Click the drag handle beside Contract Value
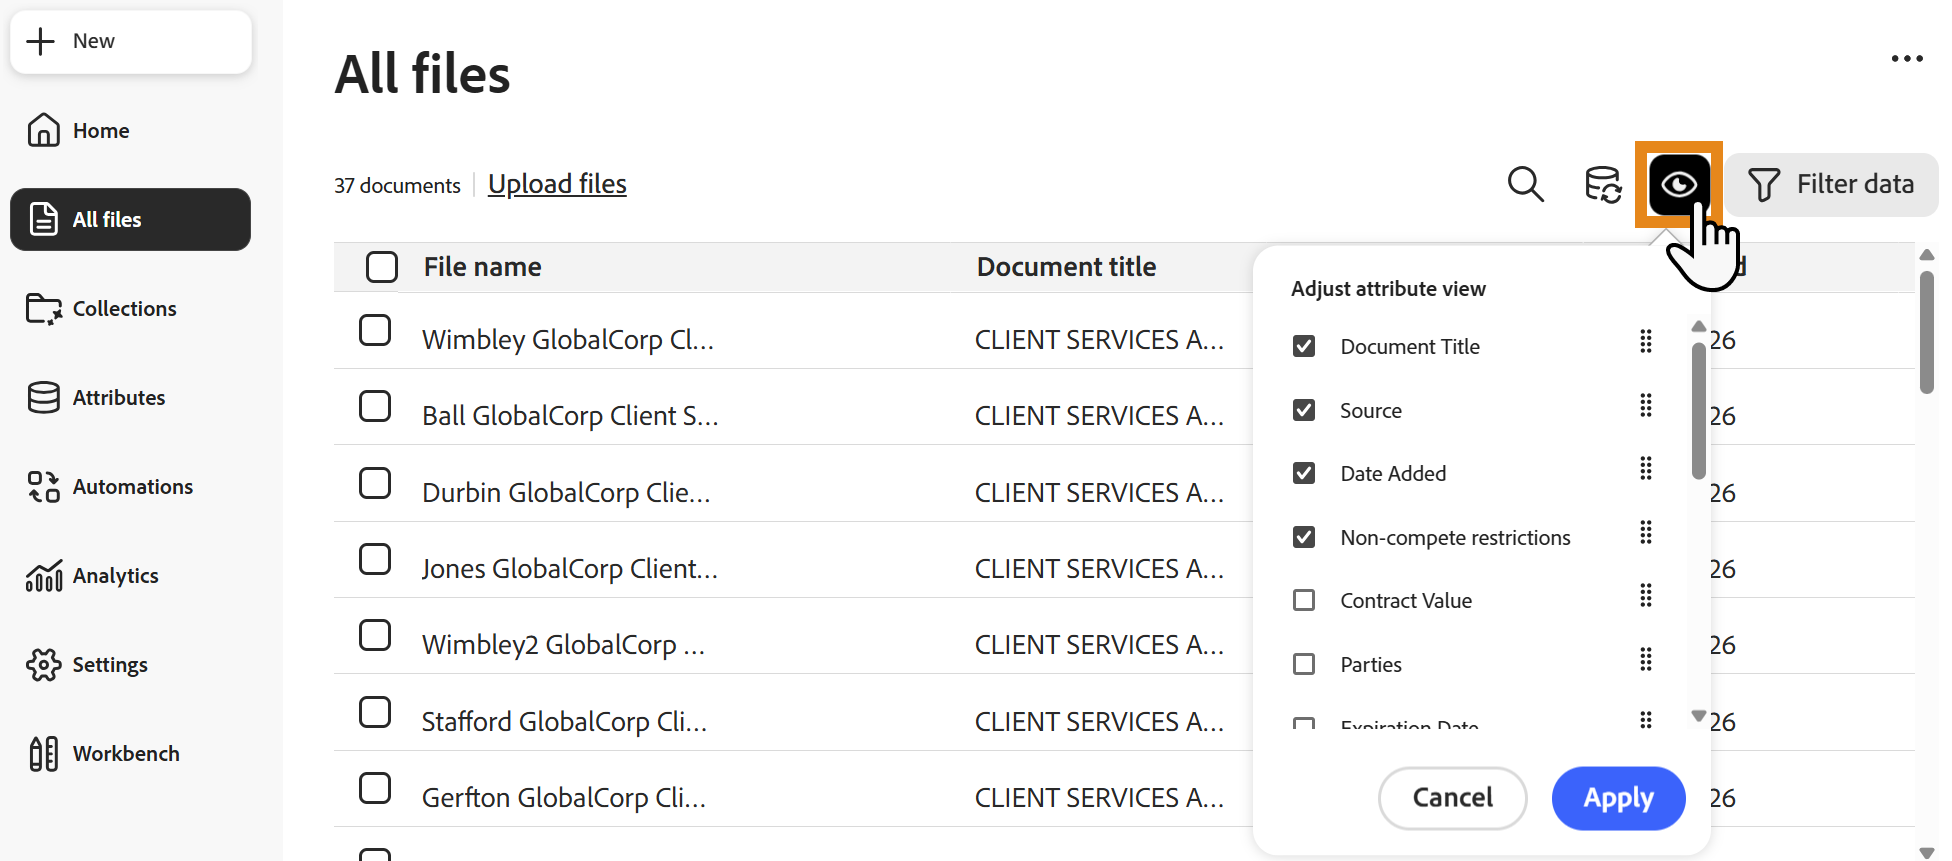The width and height of the screenshot is (1952, 861). [1646, 595]
